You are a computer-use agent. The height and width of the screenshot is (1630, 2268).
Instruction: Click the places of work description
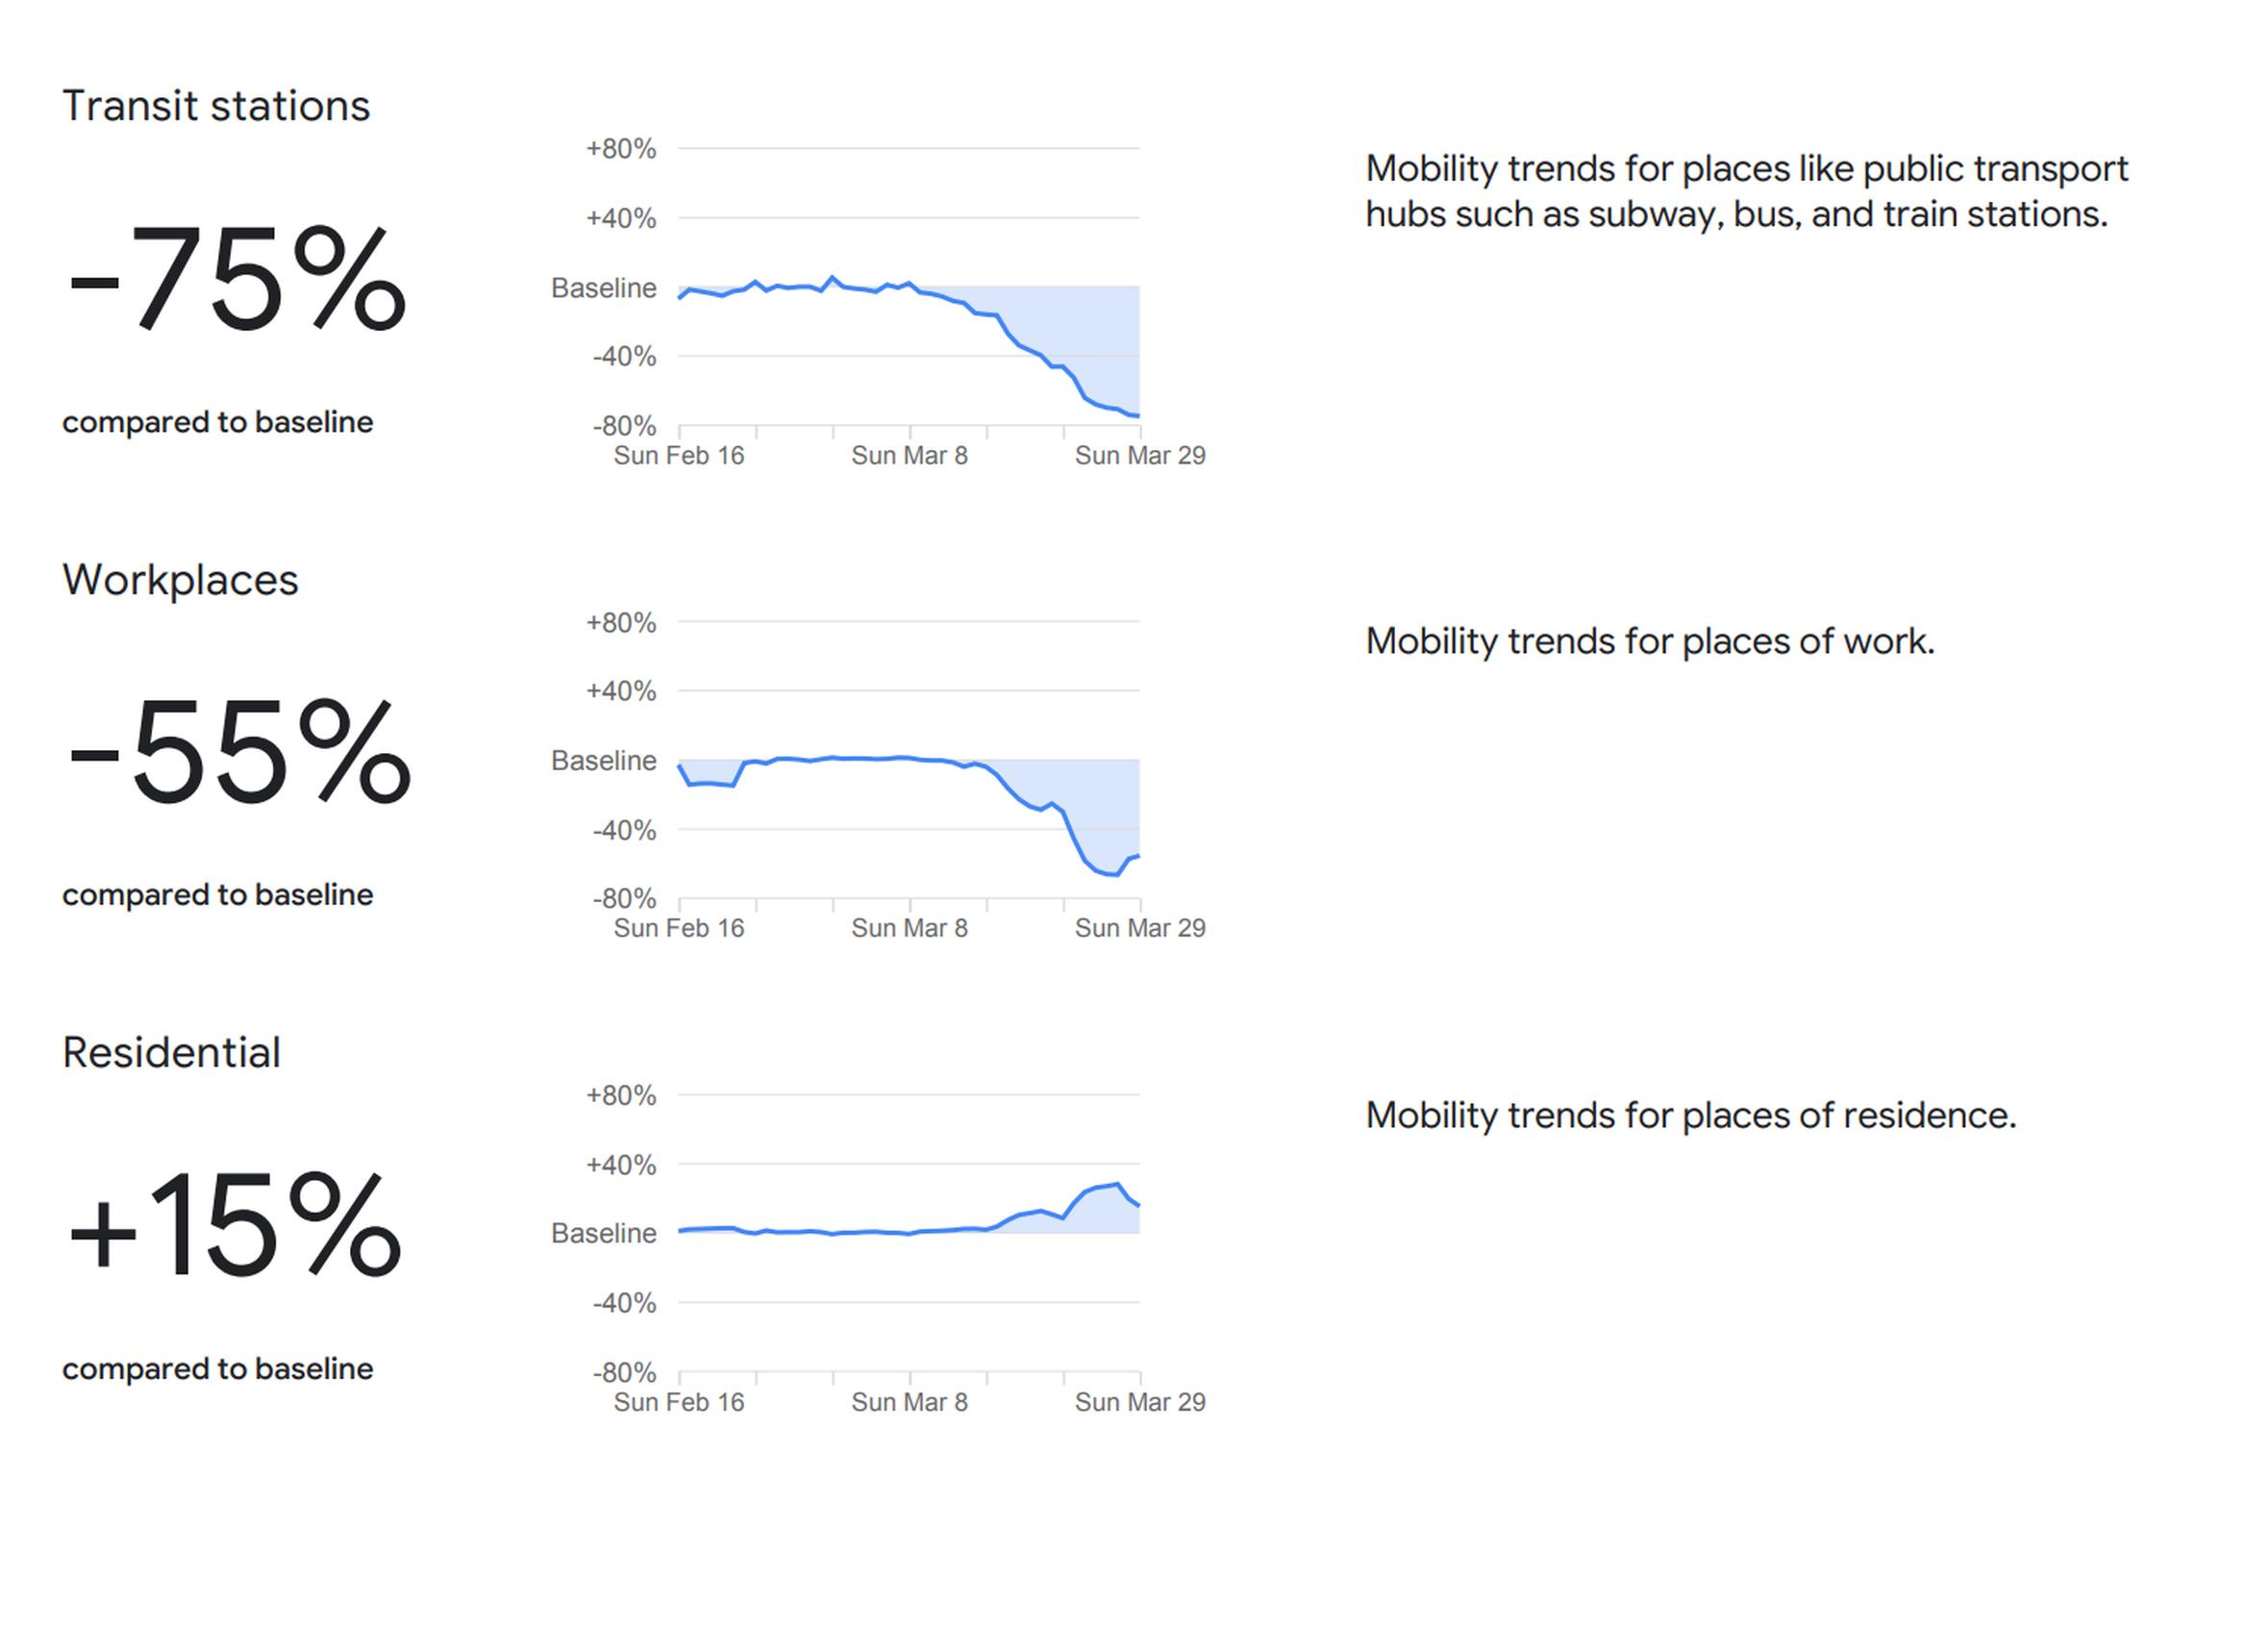pyautogui.click(x=1650, y=641)
